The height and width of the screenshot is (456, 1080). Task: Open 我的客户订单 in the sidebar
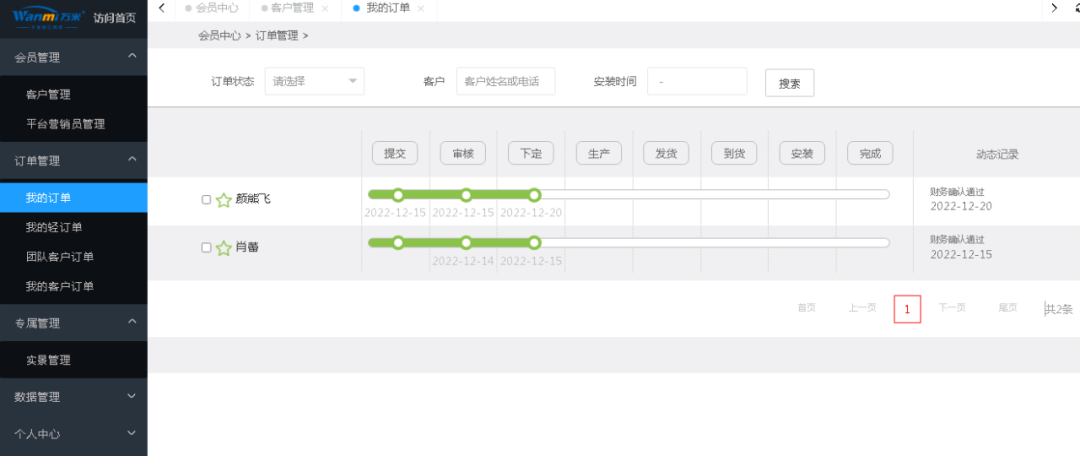(60, 287)
